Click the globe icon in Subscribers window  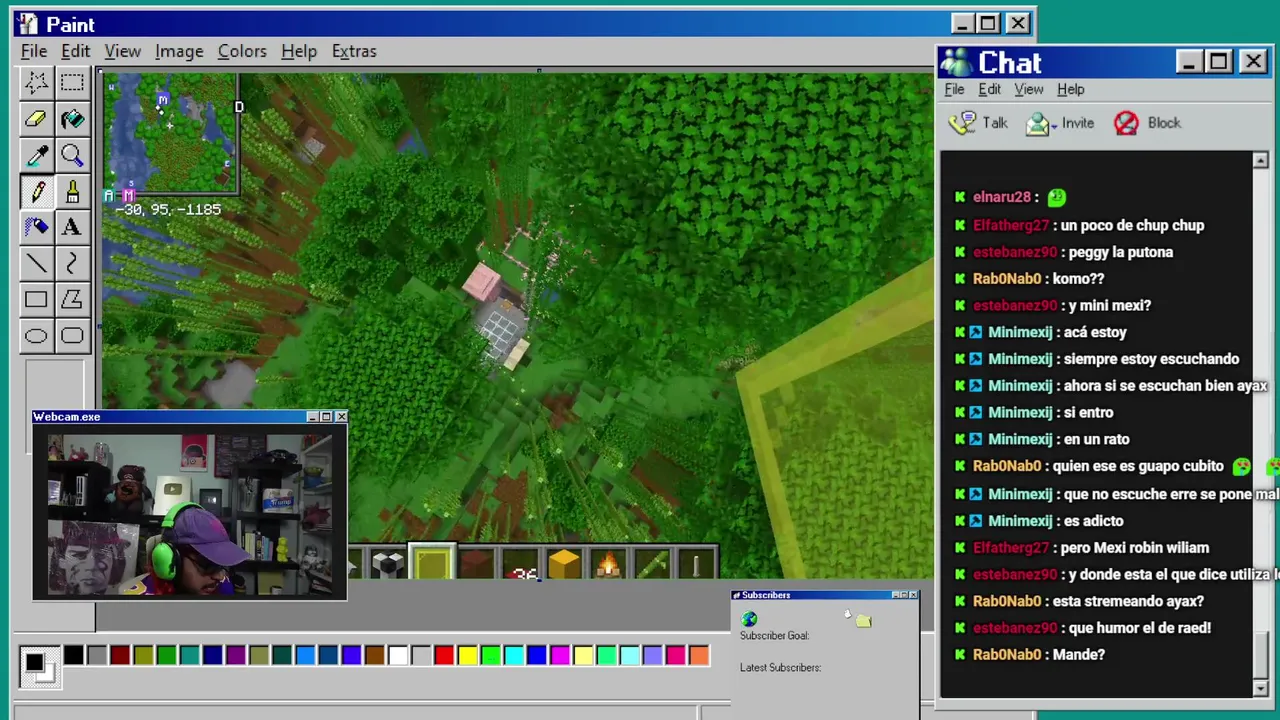point(749,620)
